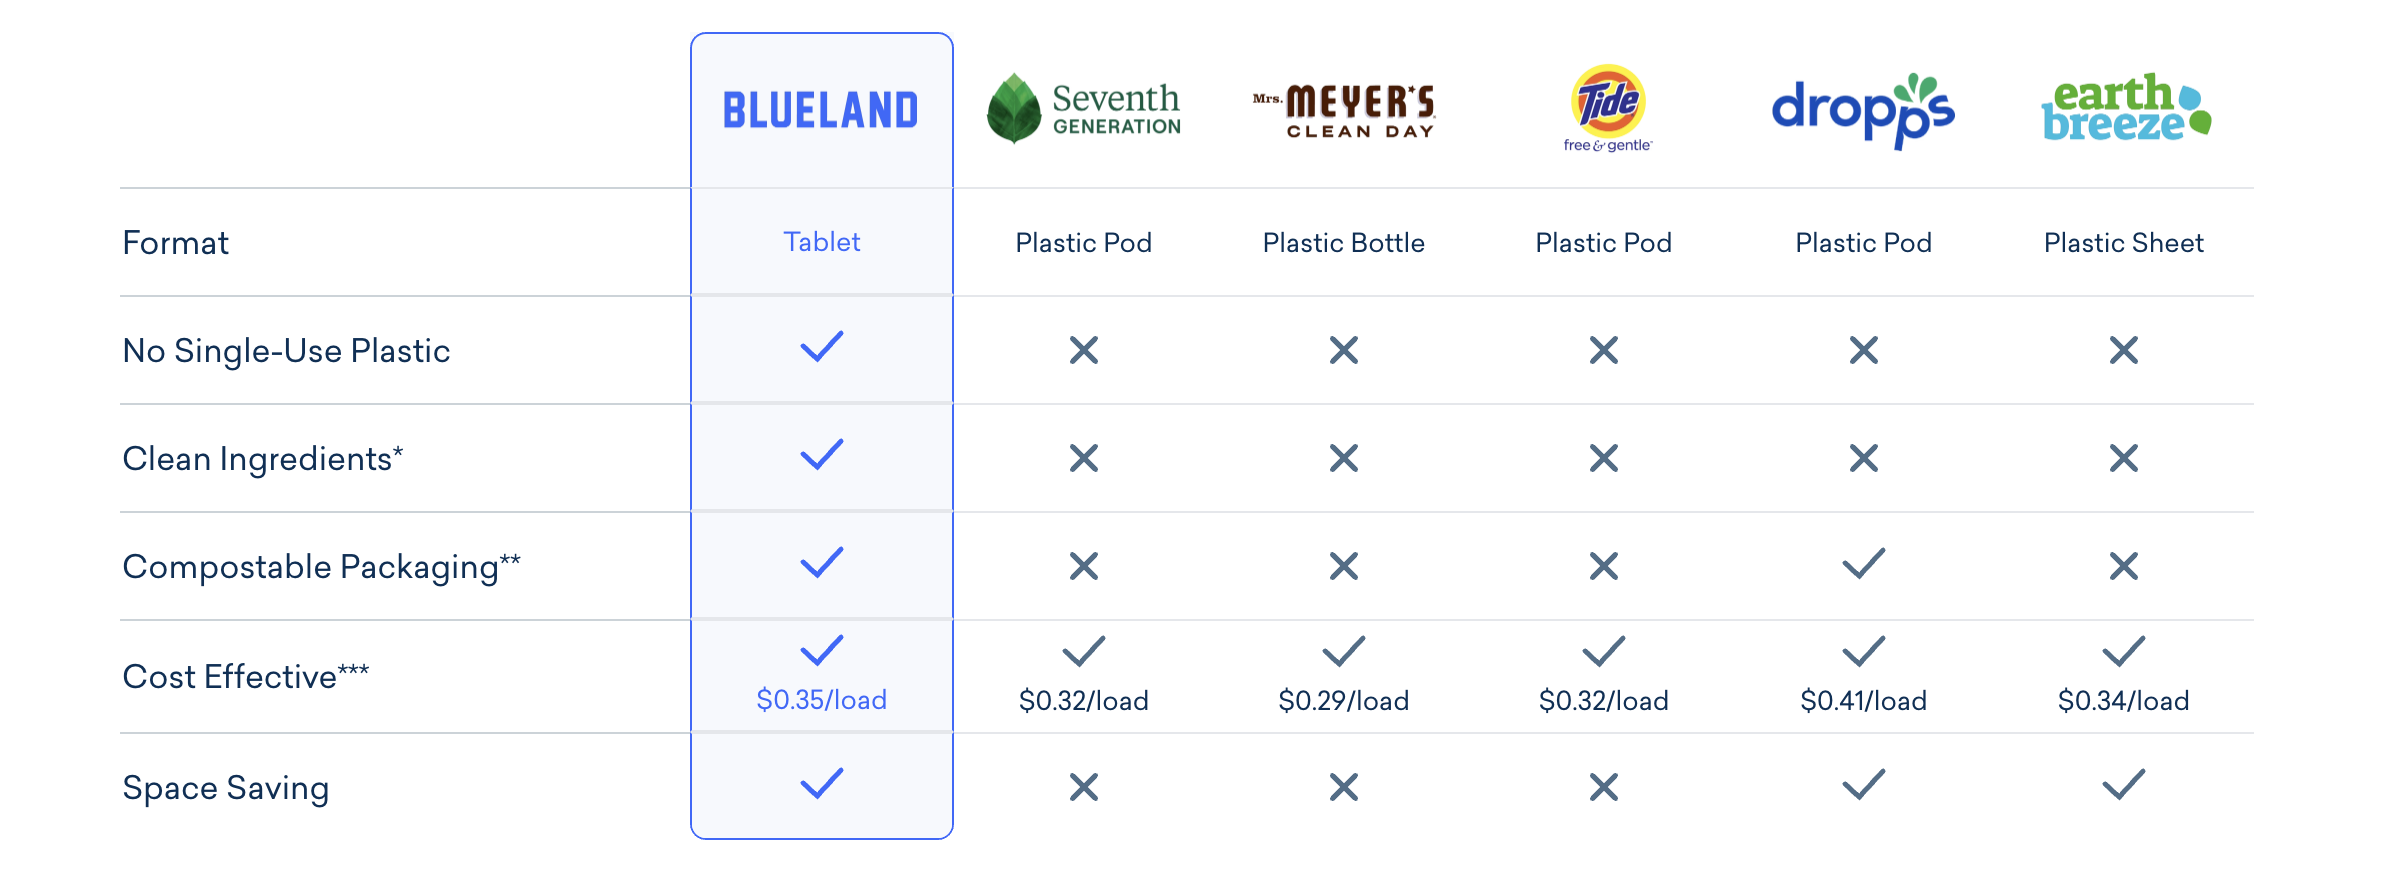Screen dimensions: 2382x878
Task: Click the Dropps $0.41/load price text
Action: (1863, 701)
